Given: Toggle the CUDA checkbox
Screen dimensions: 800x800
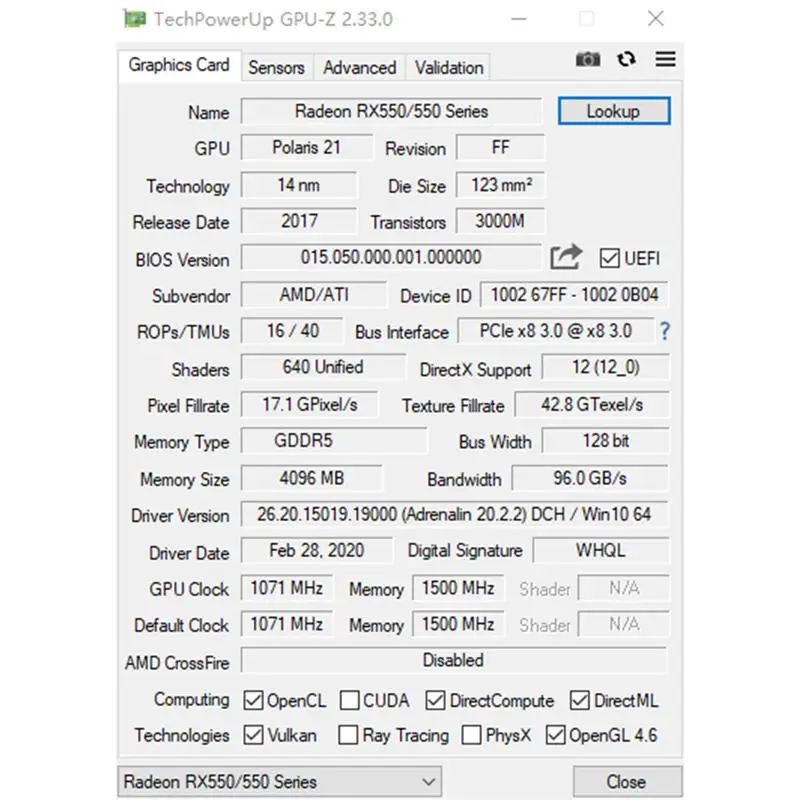Looking at the screenshot, I should point(349,701).
